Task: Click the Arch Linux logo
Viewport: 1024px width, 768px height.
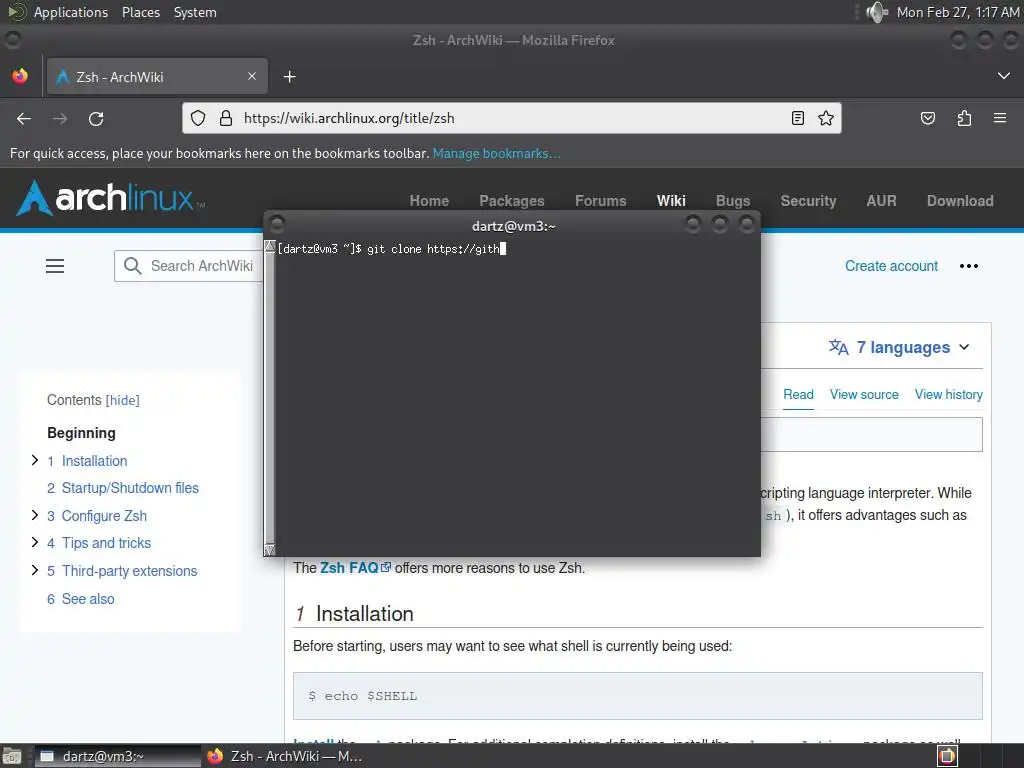Action: (x=110, y=198)
